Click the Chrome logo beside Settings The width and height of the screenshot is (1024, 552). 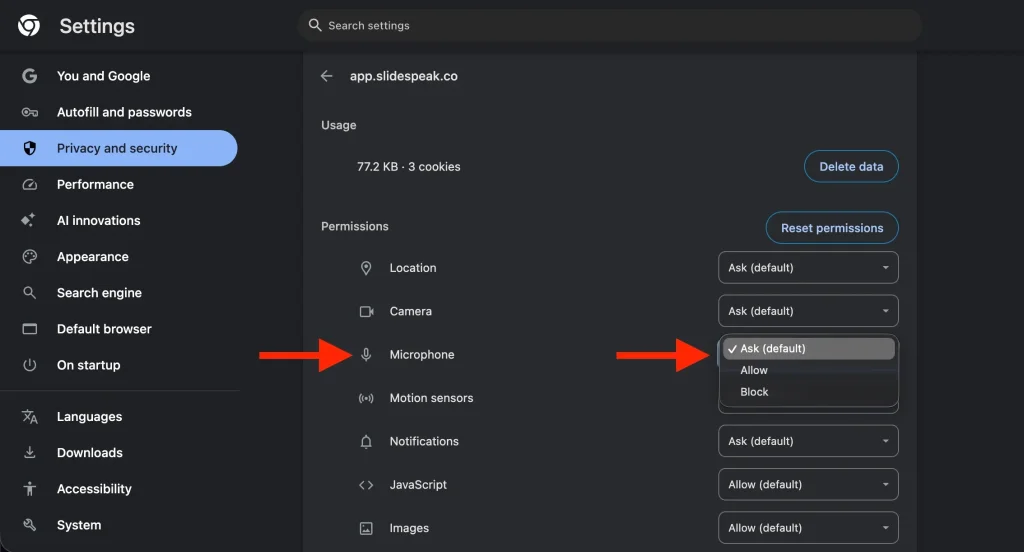click(x=29, y=25)
